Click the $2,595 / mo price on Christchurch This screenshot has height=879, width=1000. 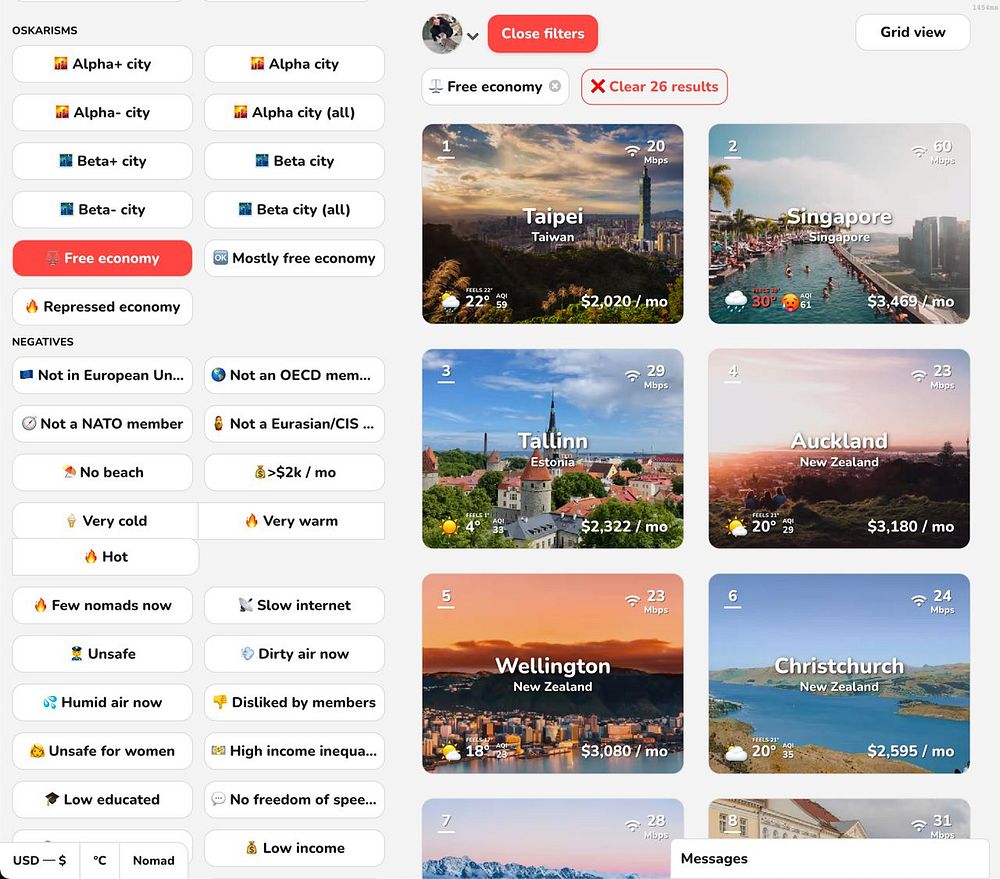[910, 751]
